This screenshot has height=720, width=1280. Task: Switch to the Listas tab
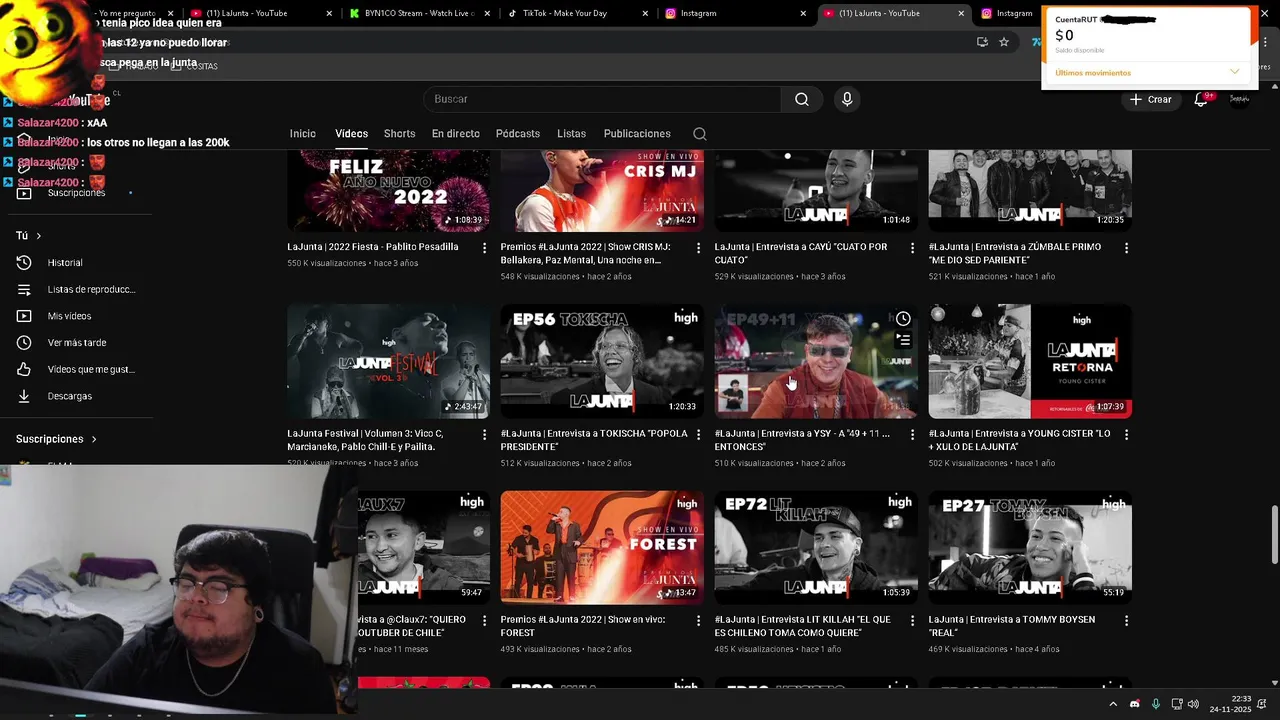[x=571, y=134]
